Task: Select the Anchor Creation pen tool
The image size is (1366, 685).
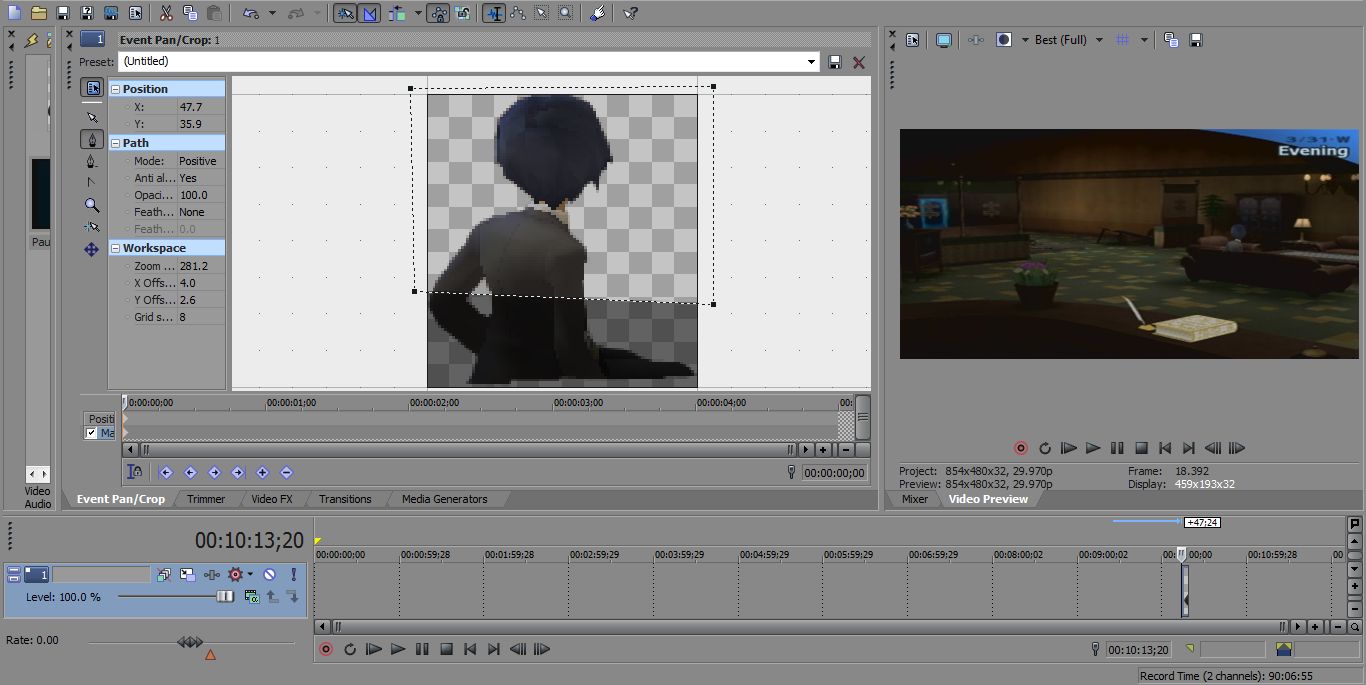Action: (92, 139)
